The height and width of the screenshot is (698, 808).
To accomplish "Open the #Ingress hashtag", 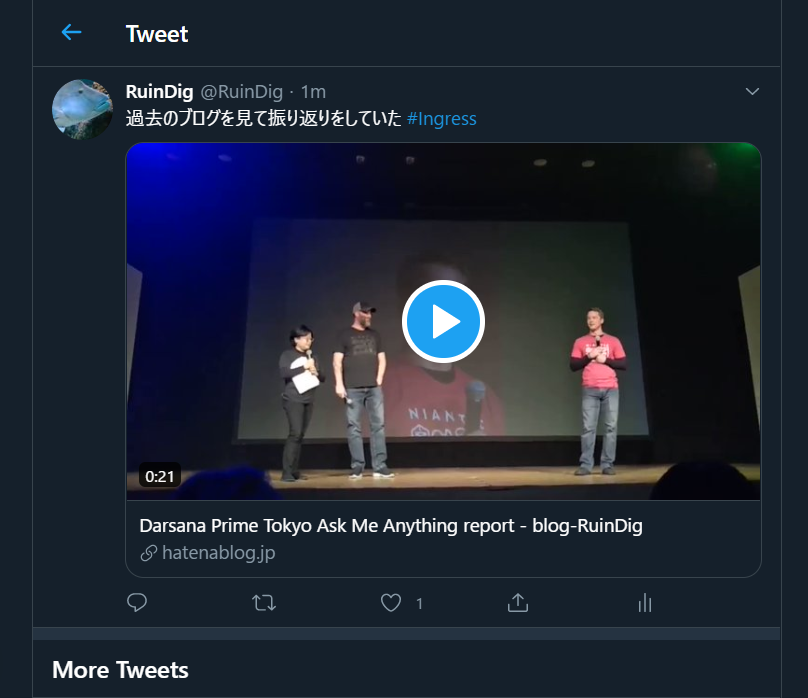I will (x=442, y=118).
